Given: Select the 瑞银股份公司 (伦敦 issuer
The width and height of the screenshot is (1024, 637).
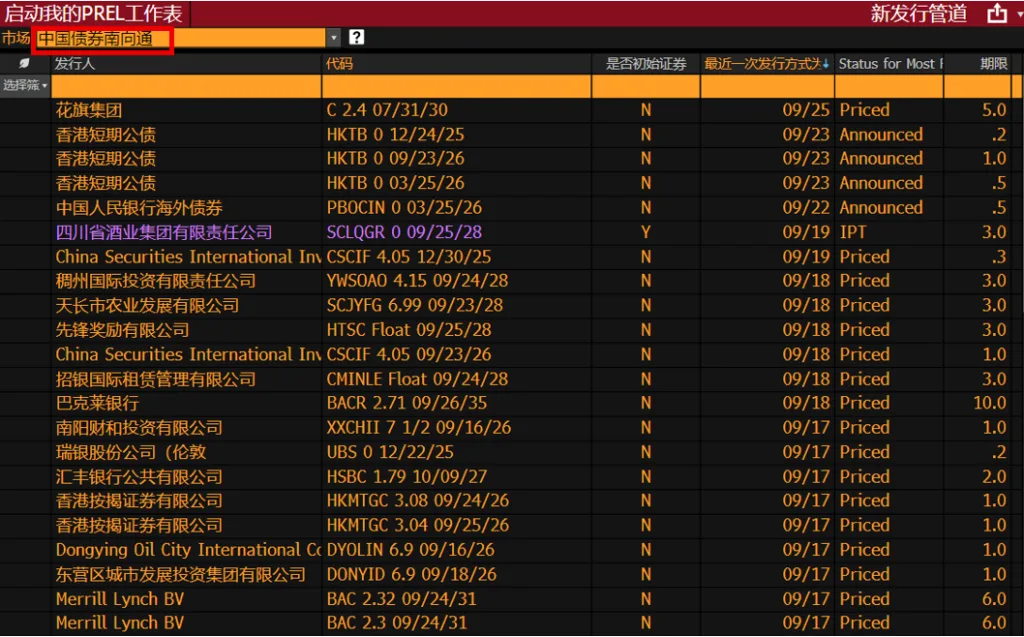Looking at the screenshot, I should (x=131, y=452).
